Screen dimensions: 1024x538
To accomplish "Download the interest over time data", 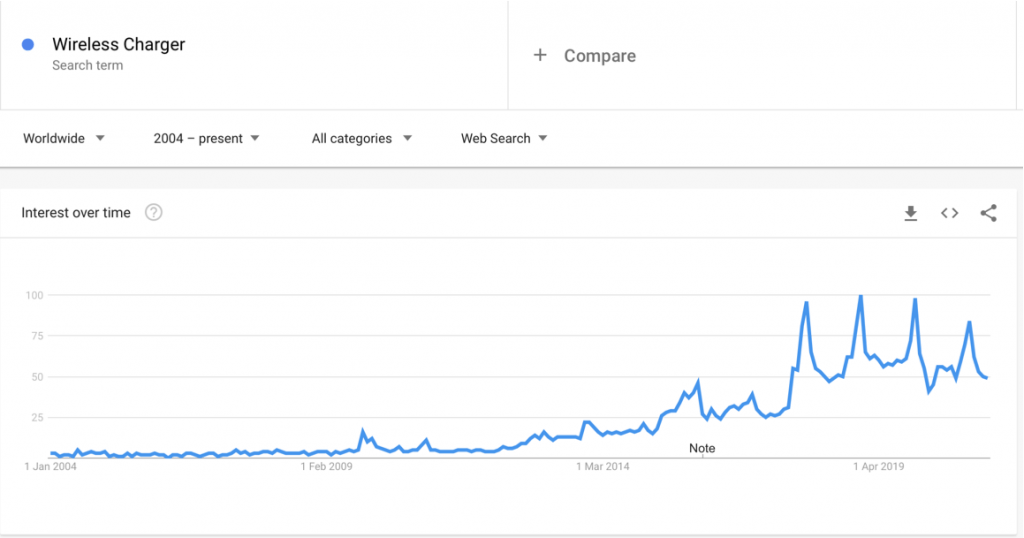I will coord(910,213).
